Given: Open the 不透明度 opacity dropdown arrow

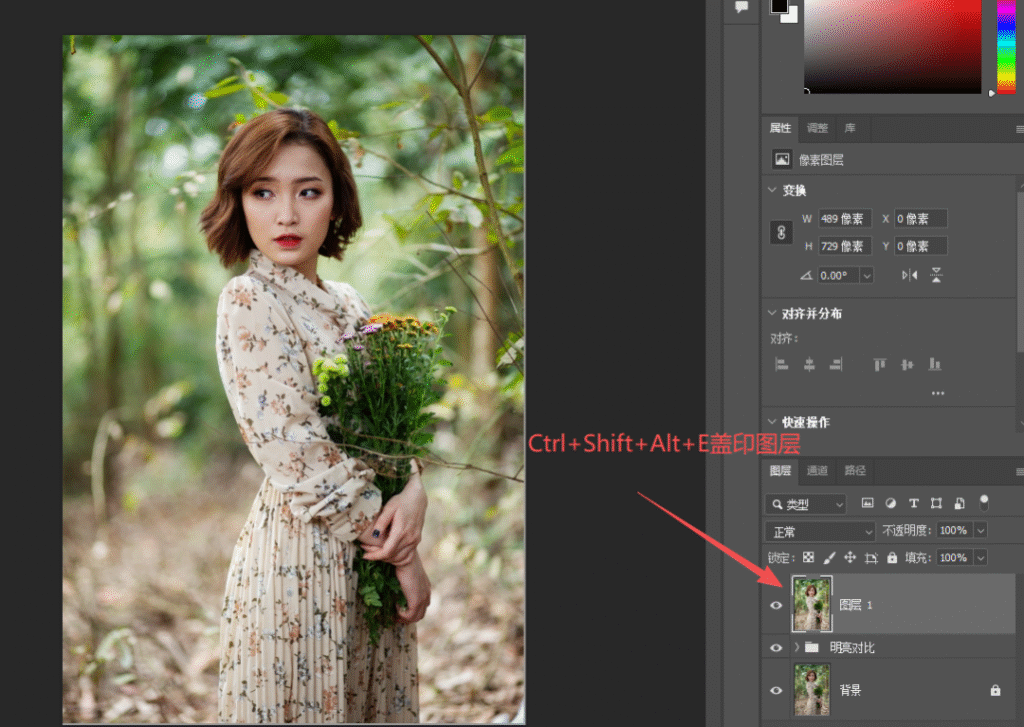Looking at the screenshot, I should [x=981, y=530].
